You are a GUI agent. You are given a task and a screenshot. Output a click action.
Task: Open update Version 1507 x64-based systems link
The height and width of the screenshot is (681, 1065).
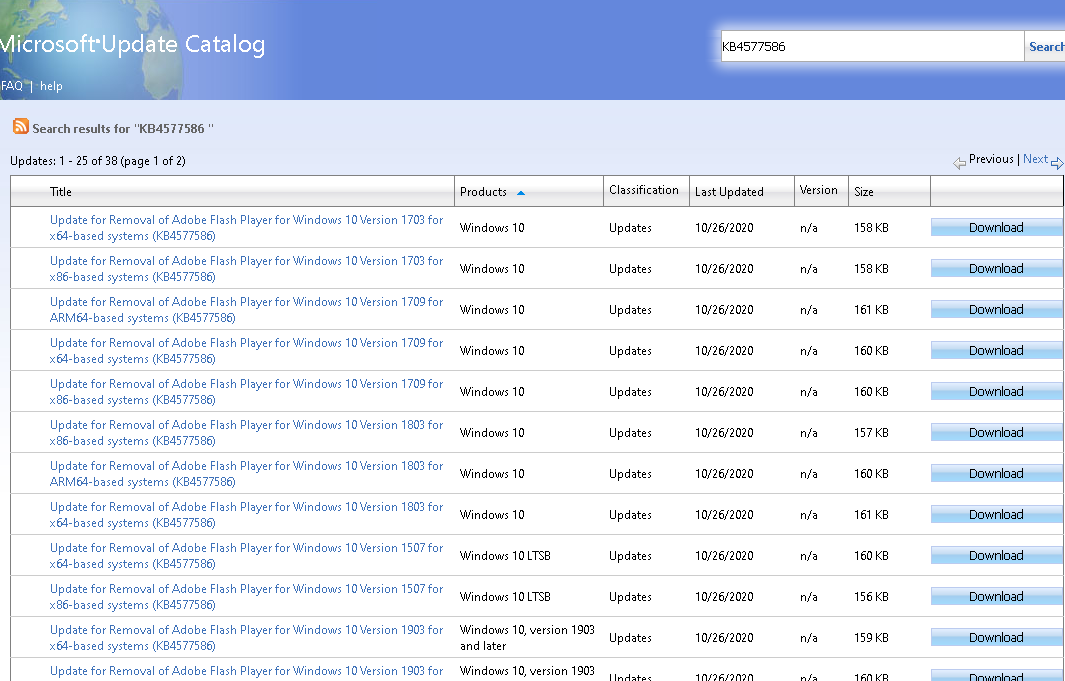click(247, 555)
